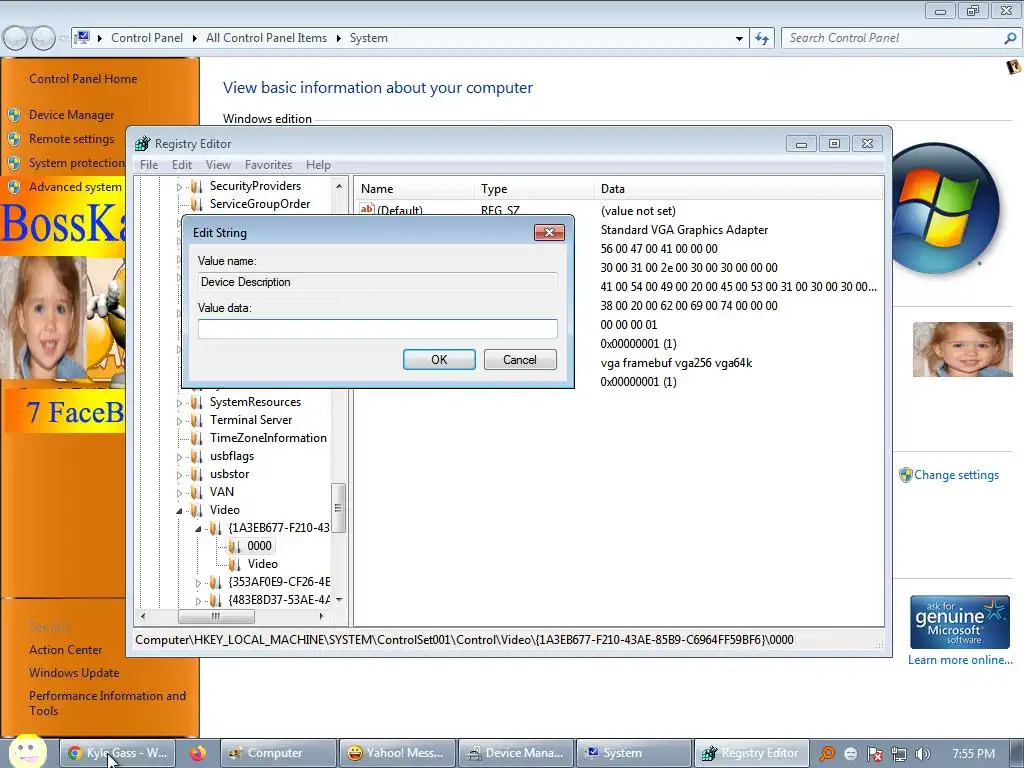The image size is (1024, 768).
Task: Click the All Control Panel Items breadcrumb
Action: tap(266, 38)
